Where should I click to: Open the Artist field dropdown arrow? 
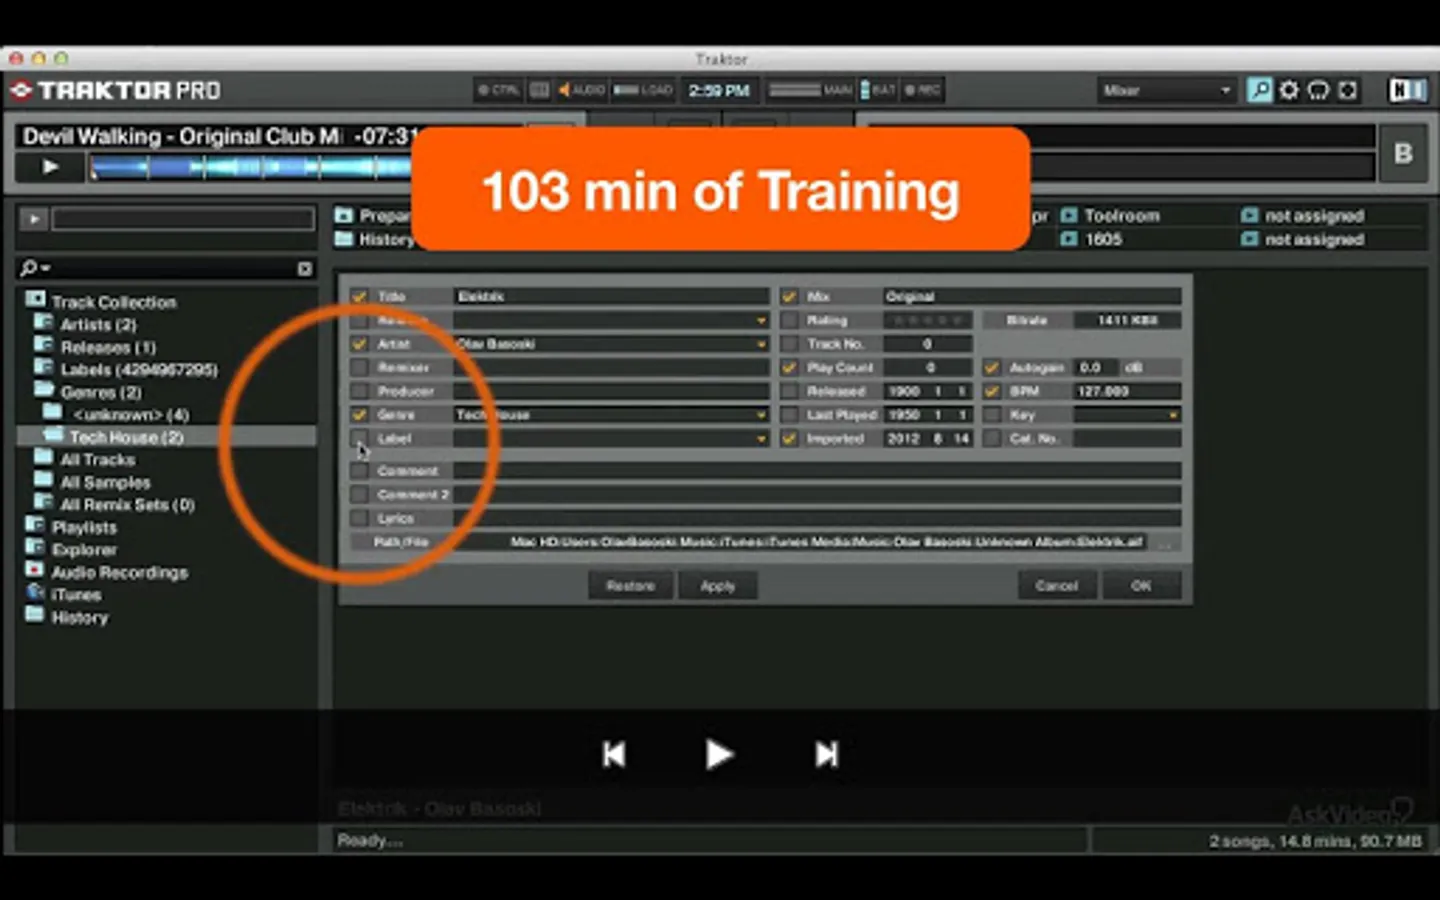pyautogui.click(x=761, y=344)
